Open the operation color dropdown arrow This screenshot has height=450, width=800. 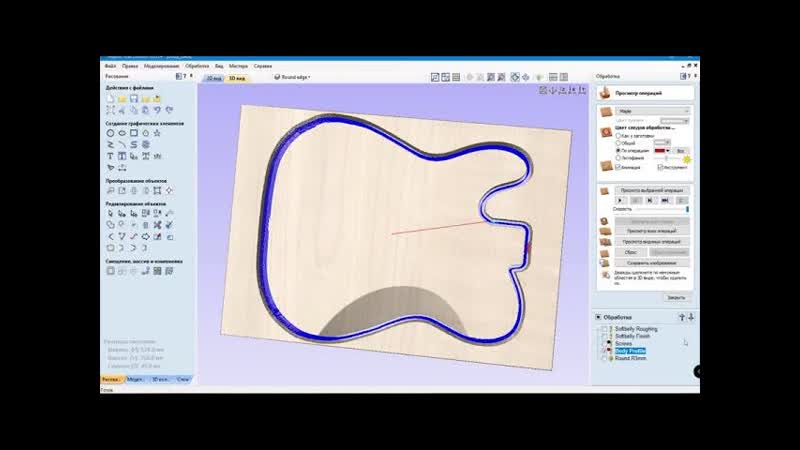coord(667,151)
